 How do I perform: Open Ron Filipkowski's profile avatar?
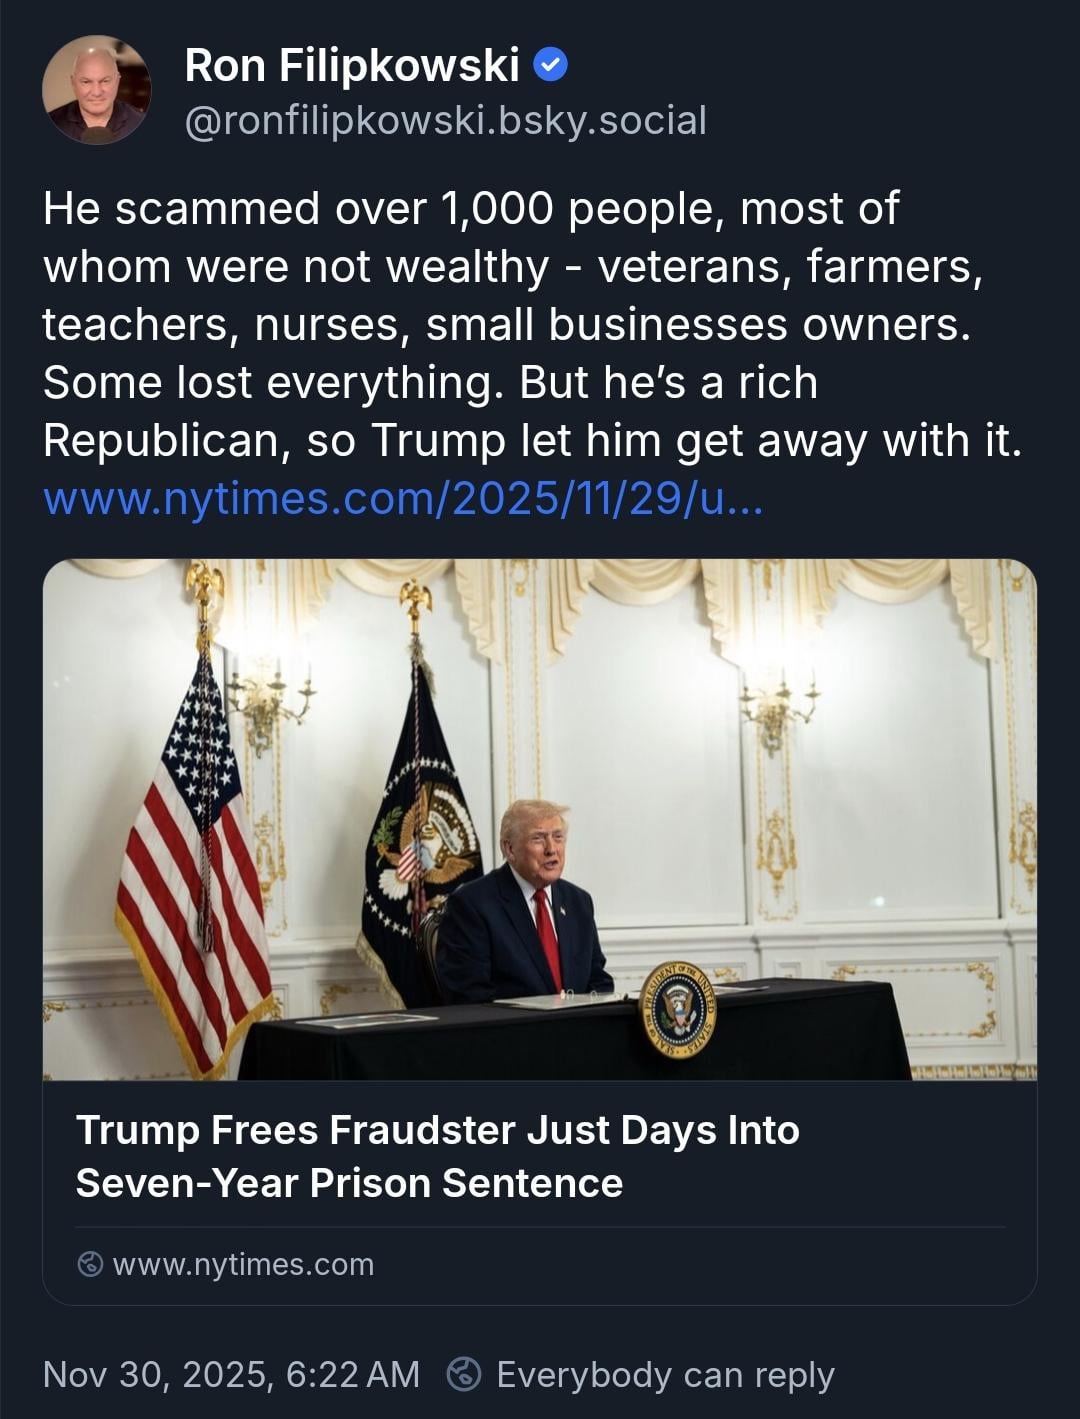point(97,91)
